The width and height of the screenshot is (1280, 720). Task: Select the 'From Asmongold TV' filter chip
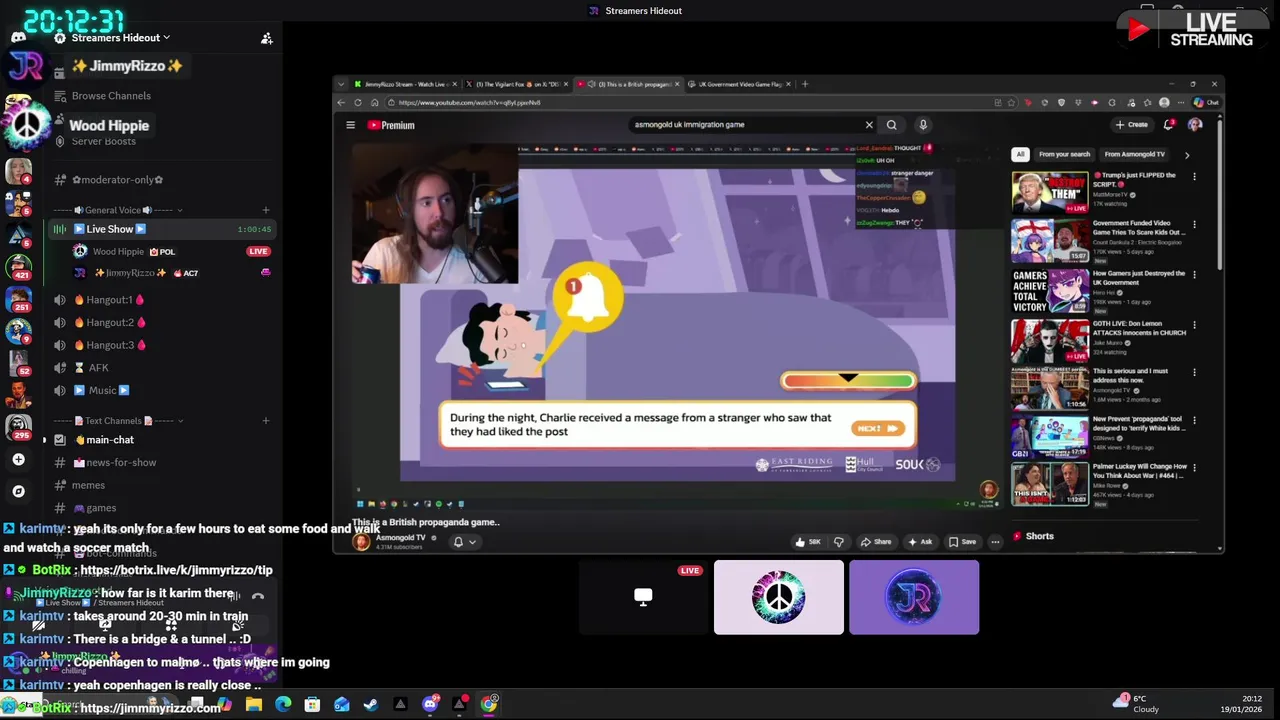pyautogui.click(x=1134, y=154)
